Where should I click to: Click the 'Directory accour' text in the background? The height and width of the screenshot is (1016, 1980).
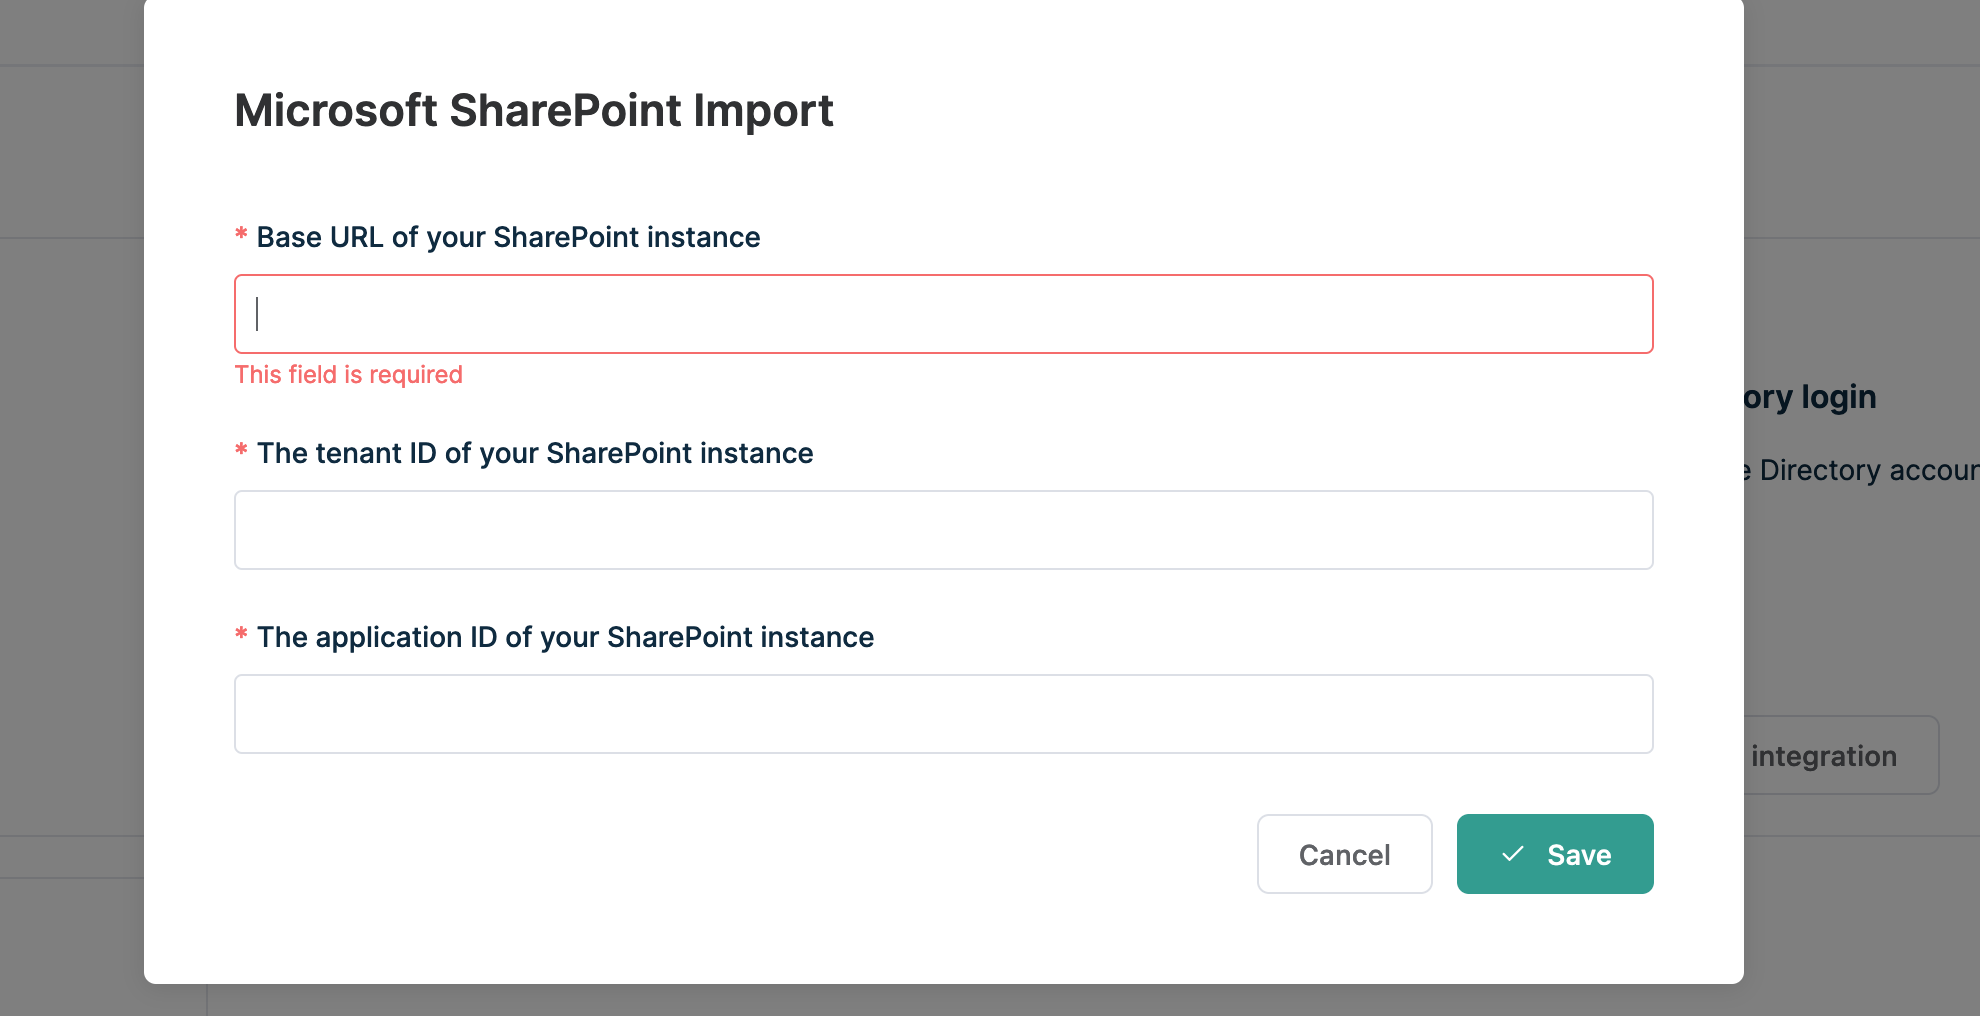point(1868,470)
